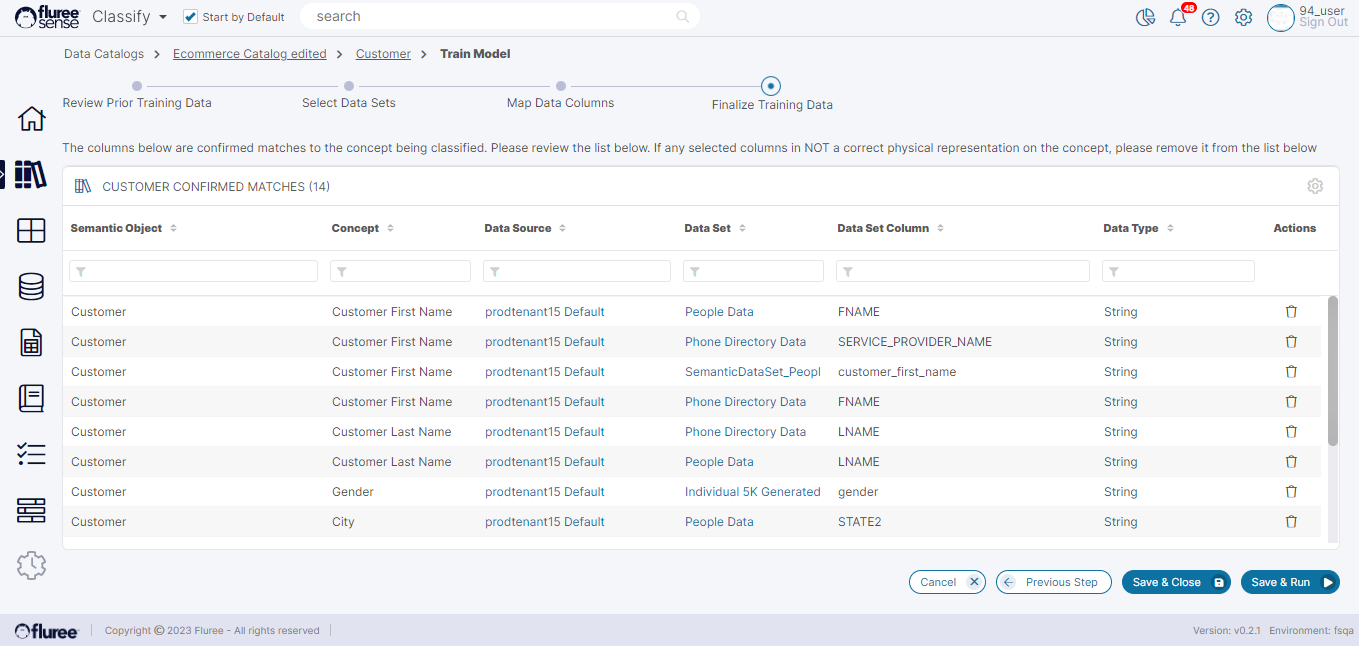Open the top bar settings gear
Image resolution: width=1359 pixels, height=646 pixels.
1243,18
